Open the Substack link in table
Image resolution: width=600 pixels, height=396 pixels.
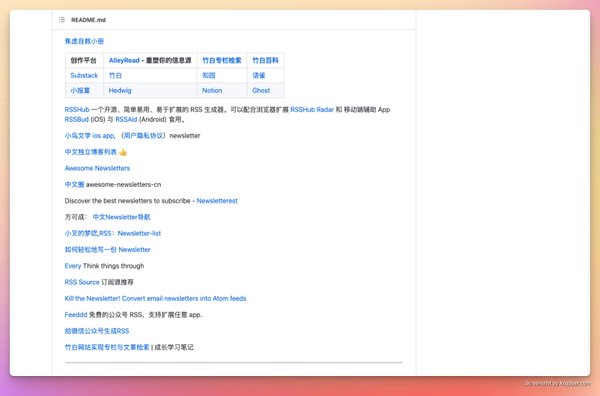click(x=84, y=75)
